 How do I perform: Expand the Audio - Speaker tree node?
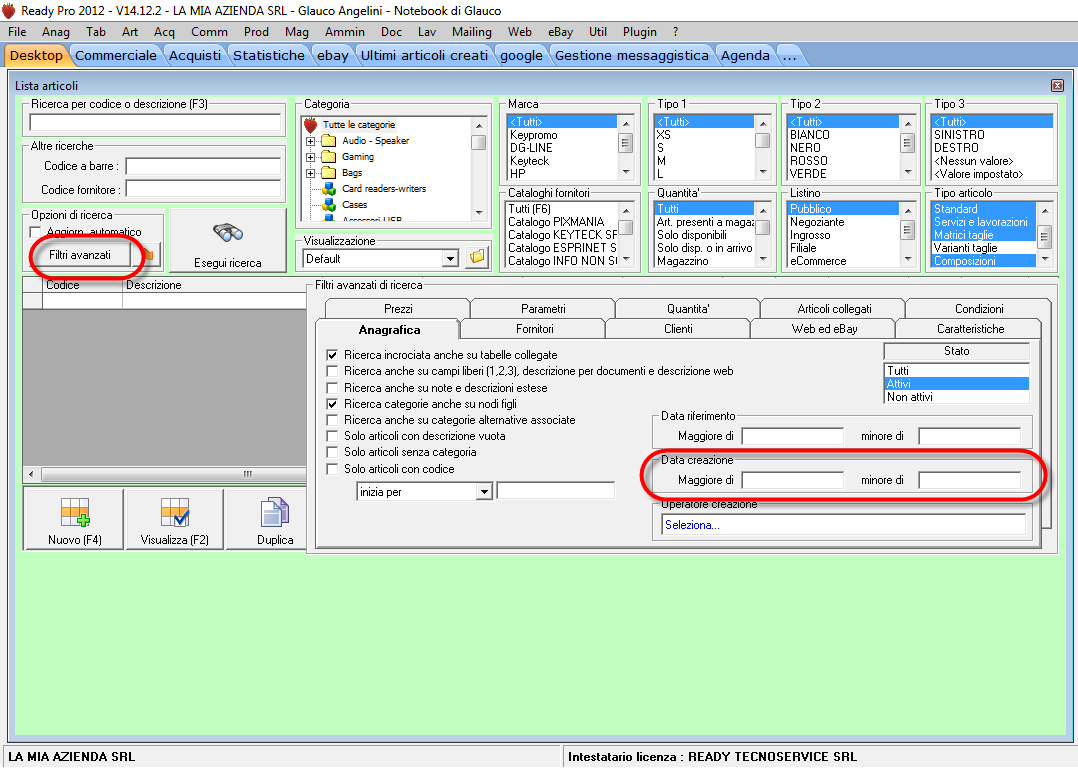tap(310, 141)
